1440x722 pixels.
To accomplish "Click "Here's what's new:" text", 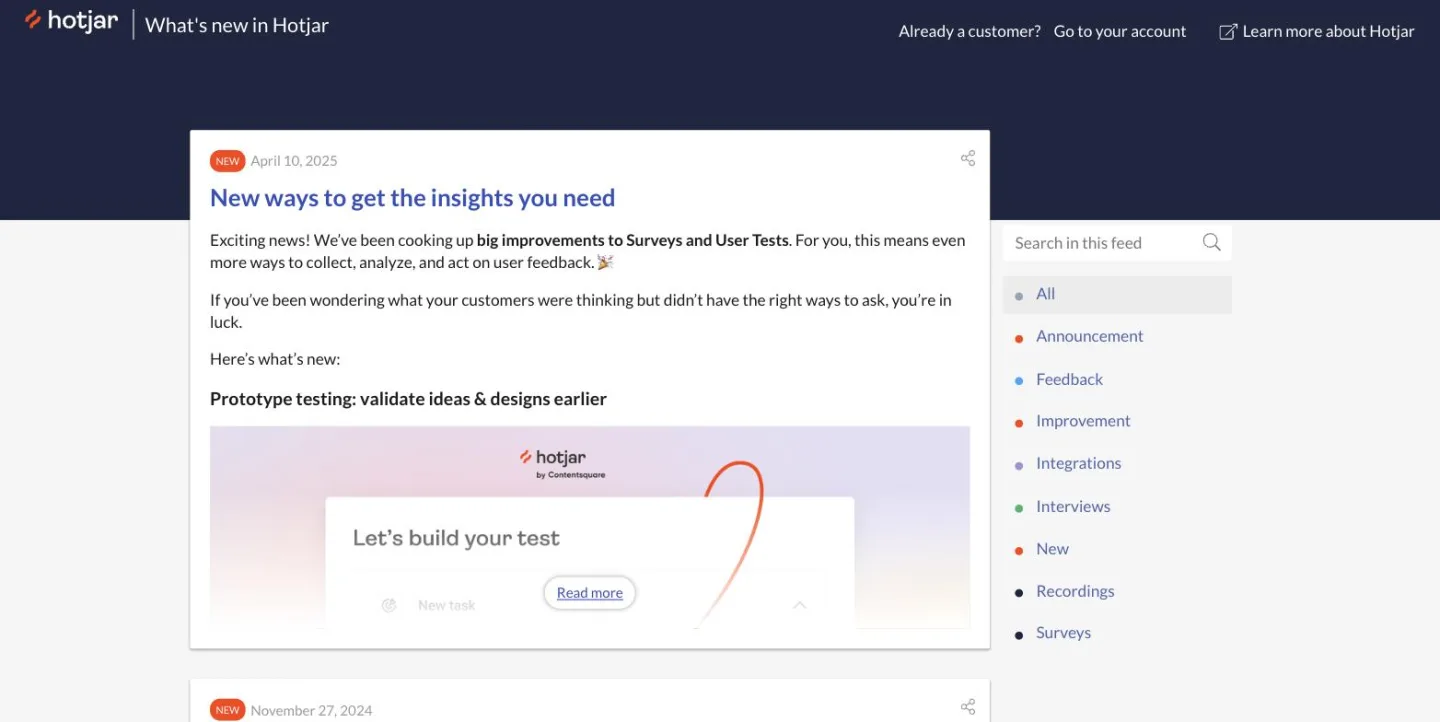I will [275, 359].
